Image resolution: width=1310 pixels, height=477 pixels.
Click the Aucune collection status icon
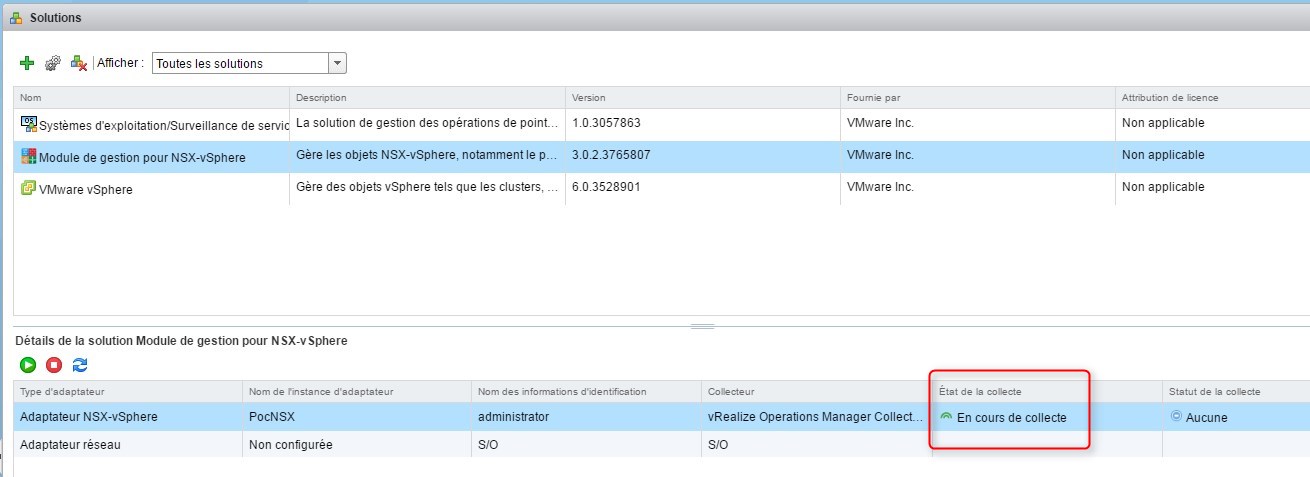pos(1176,416)
